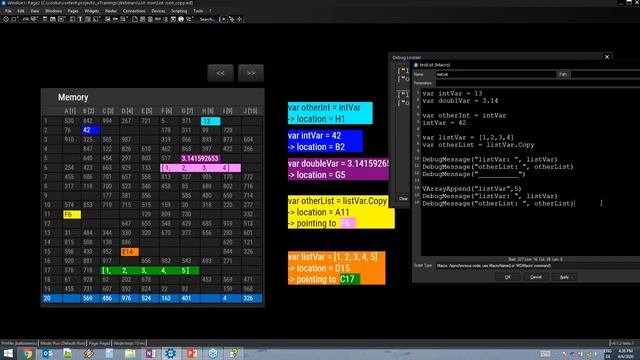Click code line 'var doublVar = 3.14'

tap(460, 101)
